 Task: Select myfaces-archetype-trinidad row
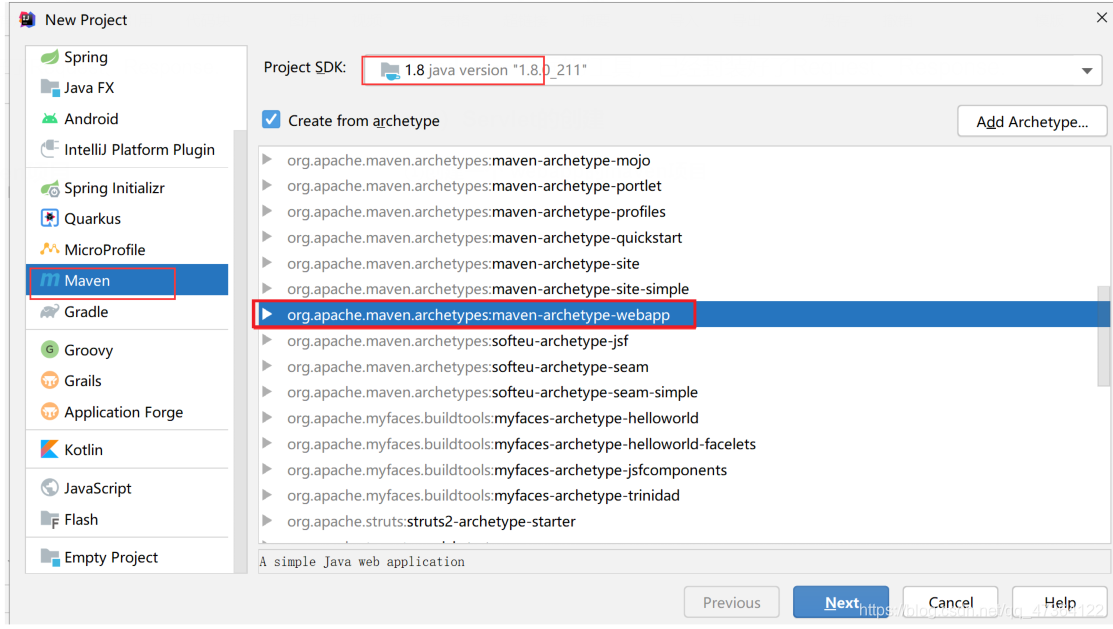click(678, 496)
